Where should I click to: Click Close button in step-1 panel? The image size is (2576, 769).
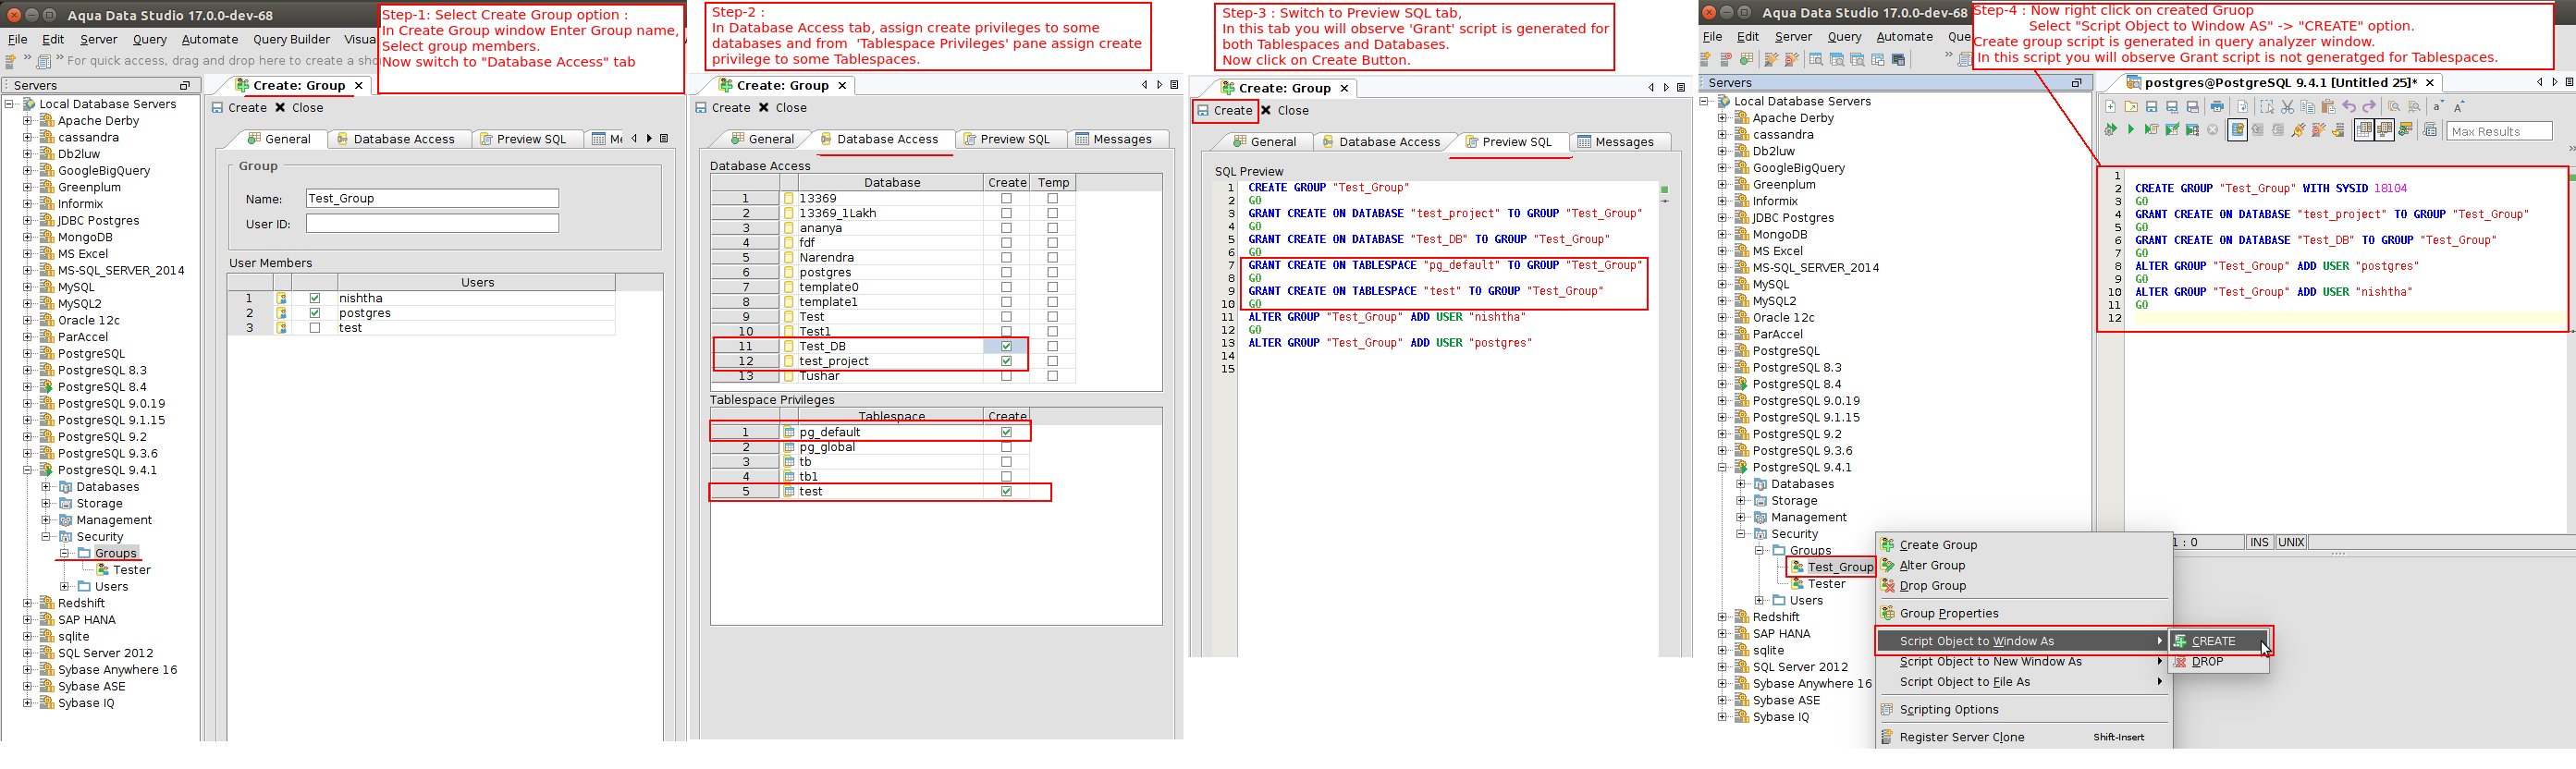click(300, 108)
